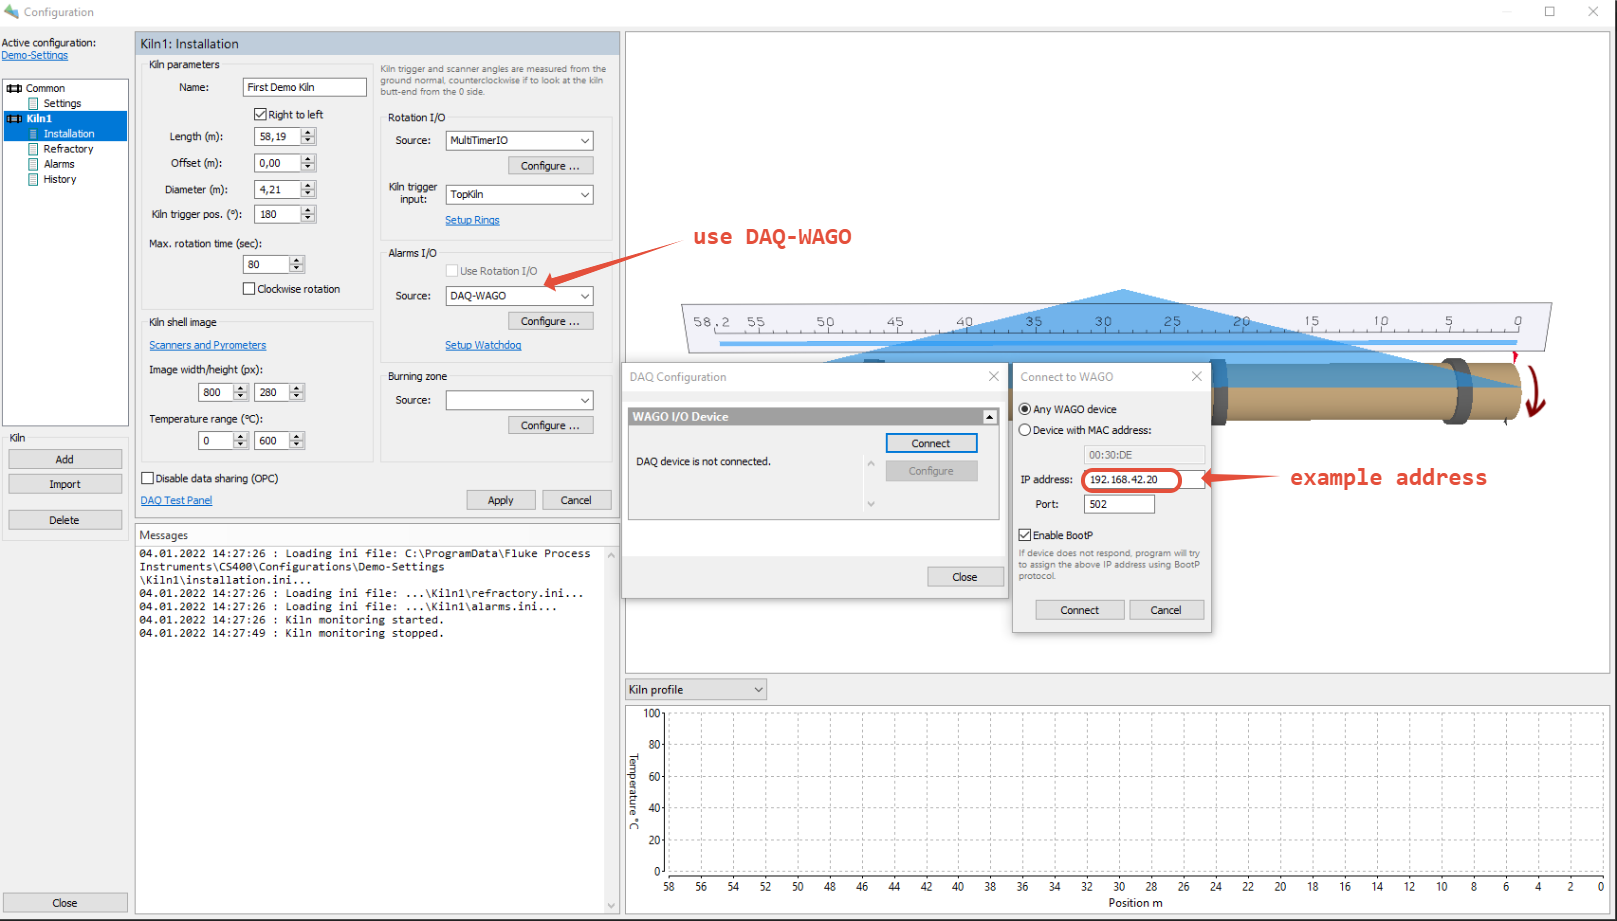Open Refractory page in tree

click(x=68, y=149)
